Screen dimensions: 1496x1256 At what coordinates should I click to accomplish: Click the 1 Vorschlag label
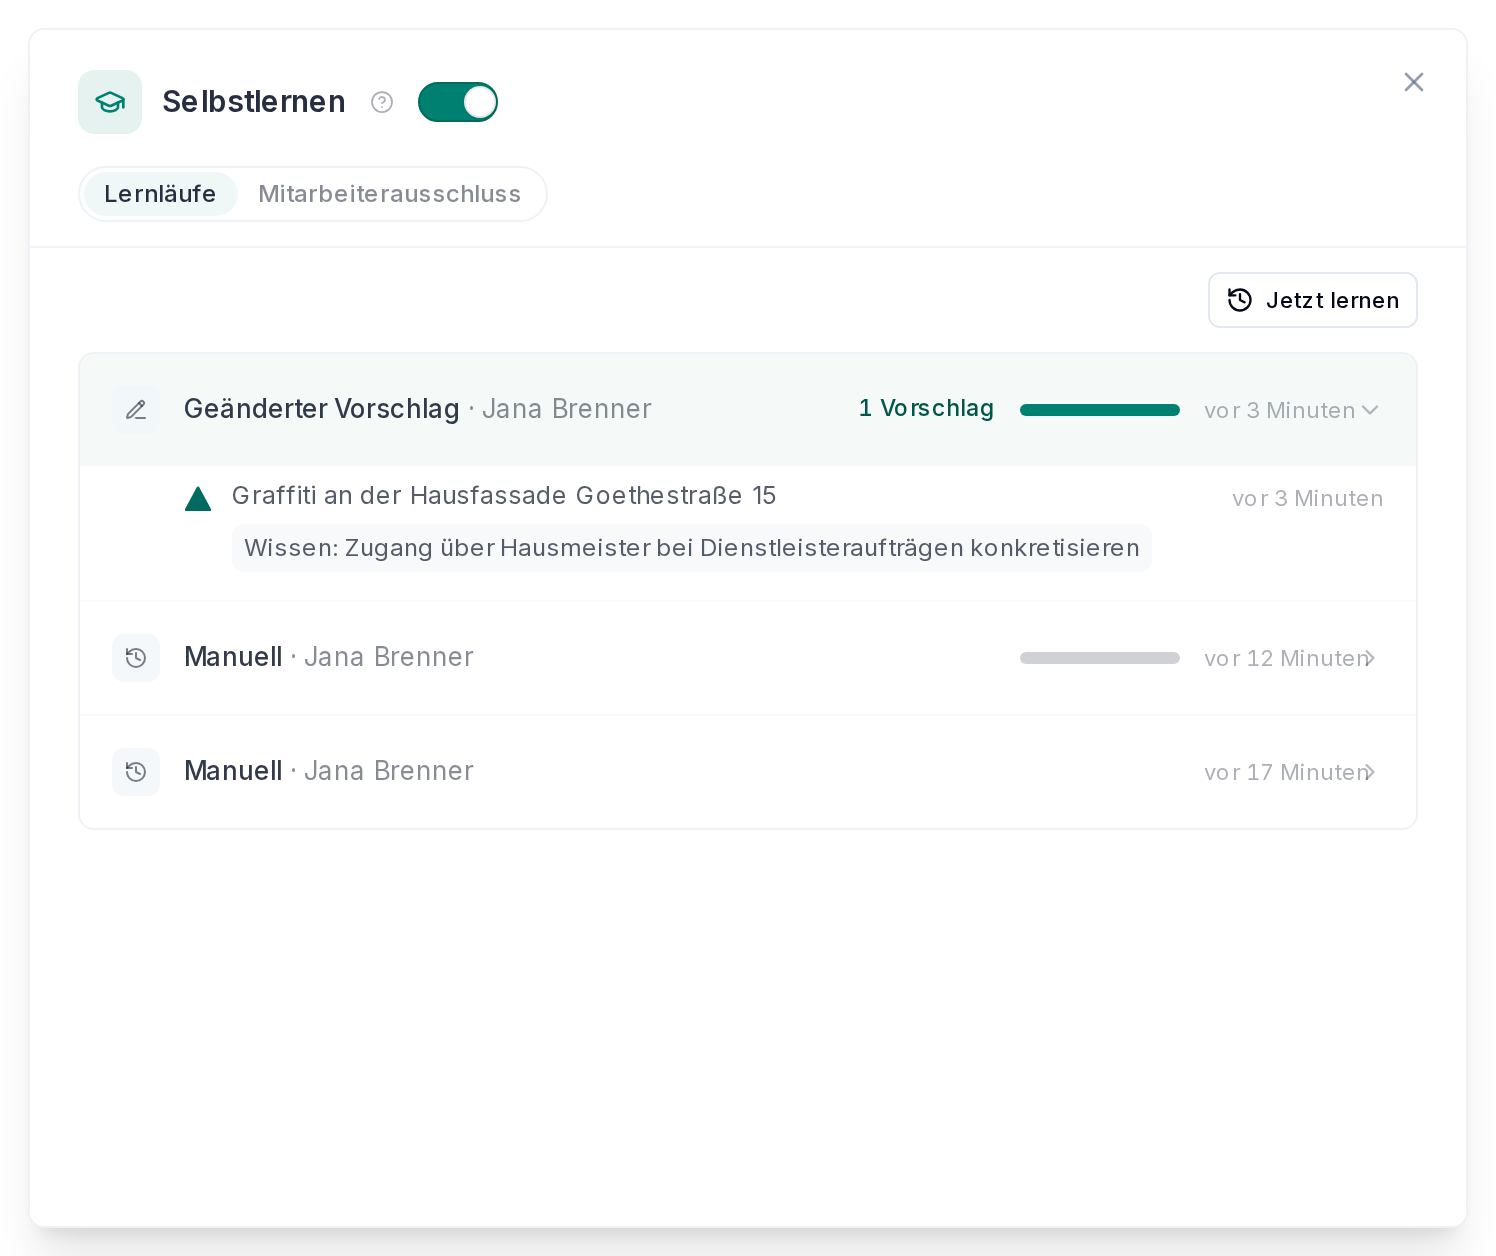[x=926, y=408]
